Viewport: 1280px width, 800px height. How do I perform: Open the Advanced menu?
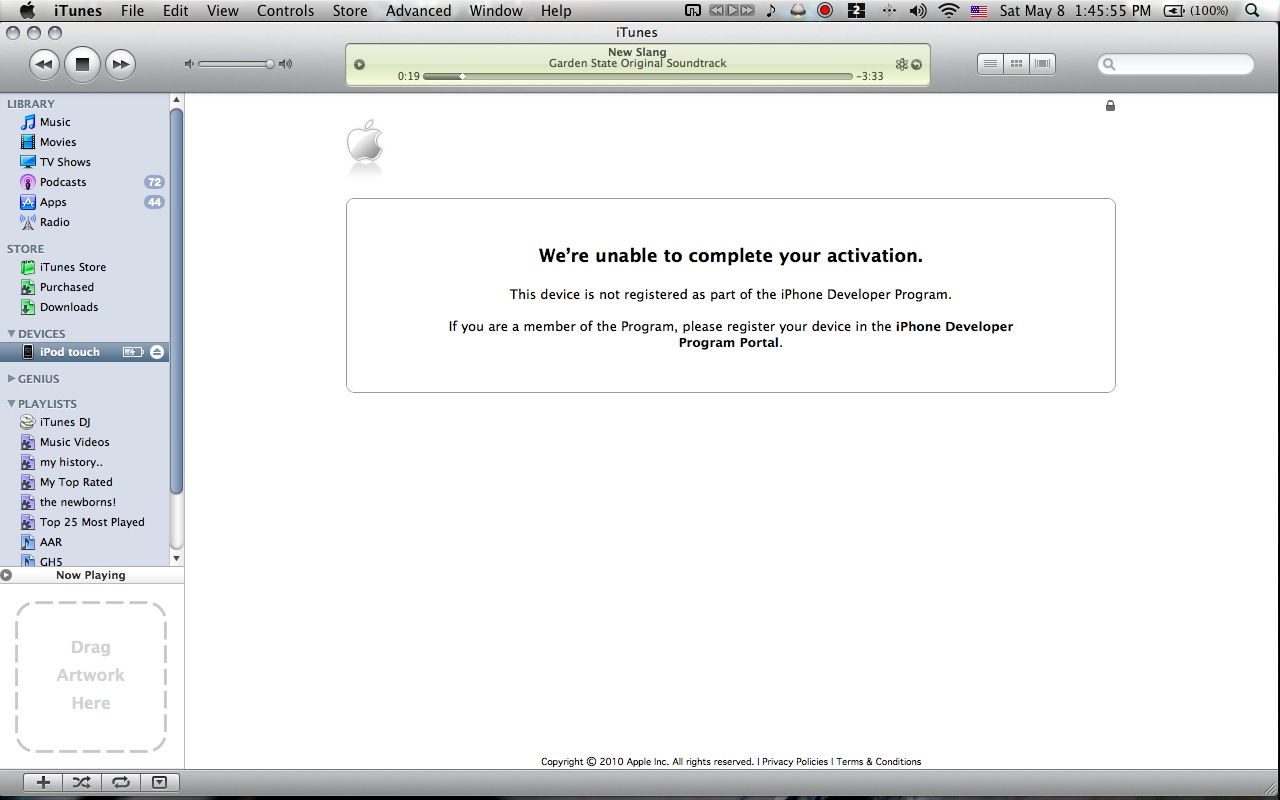pos(418,11)
